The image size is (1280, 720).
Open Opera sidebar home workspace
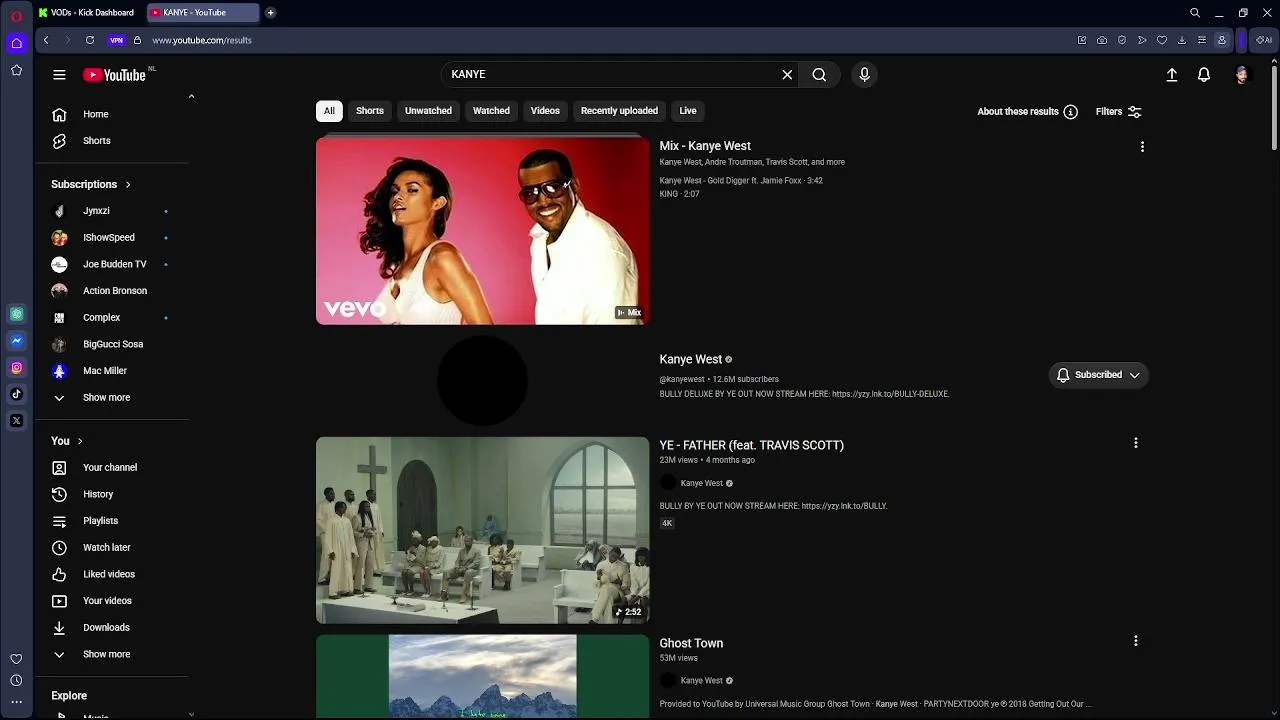pyautogui.click(x=16, y=43)
